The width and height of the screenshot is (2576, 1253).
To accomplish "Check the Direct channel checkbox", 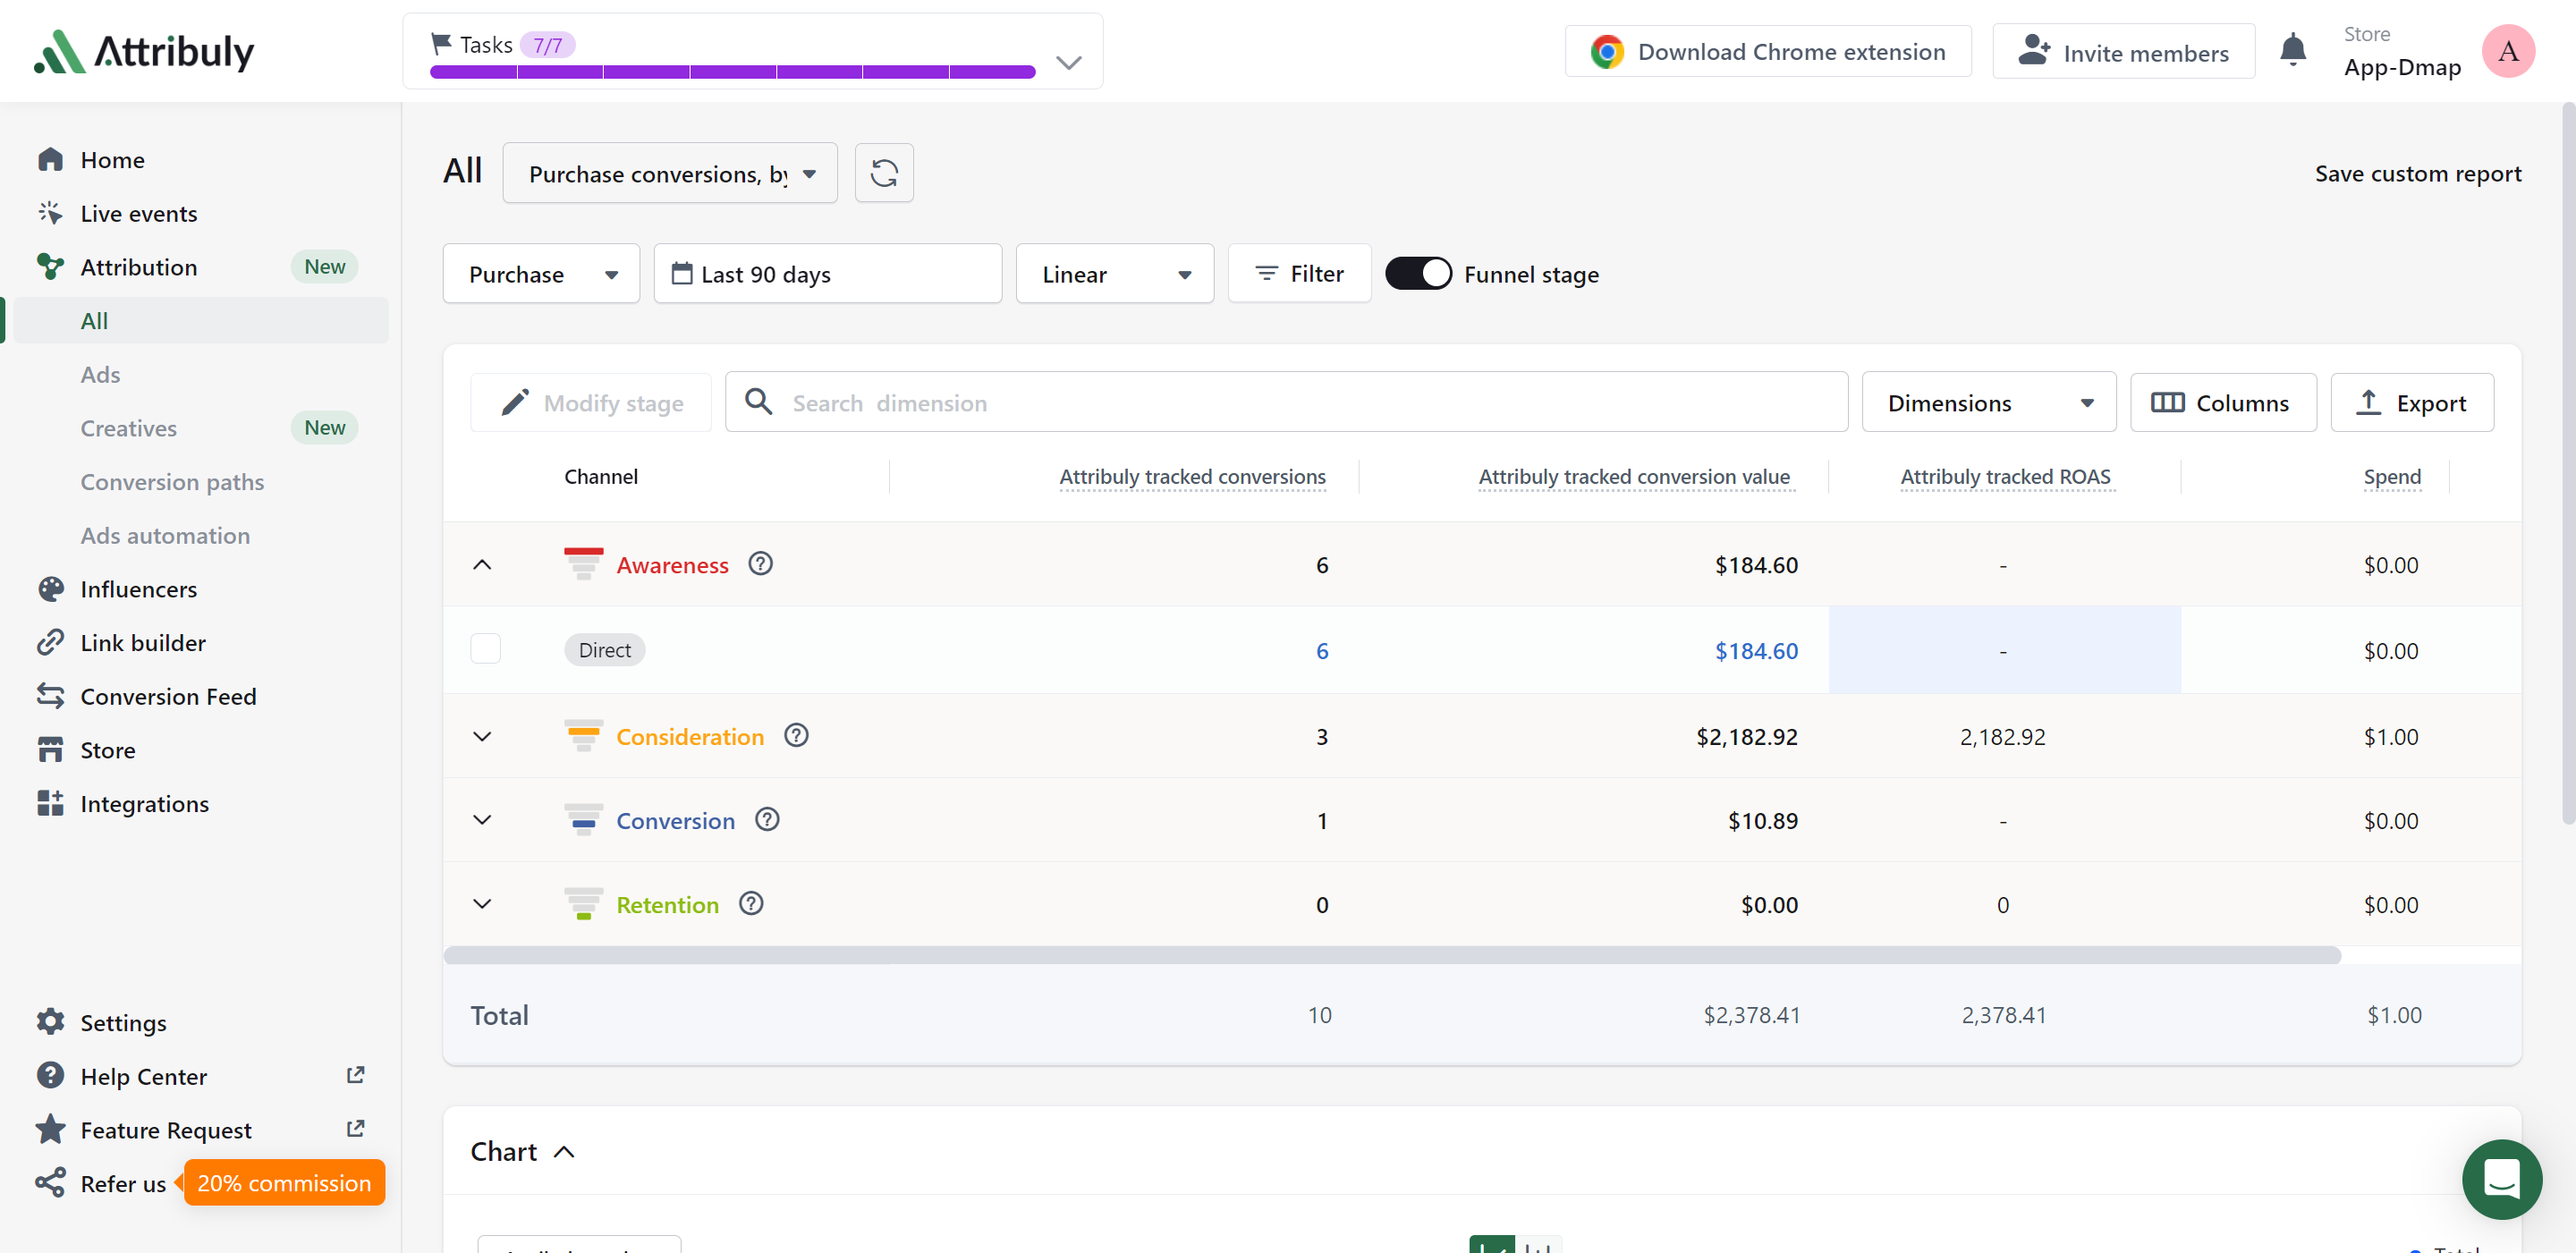I will click(487, 648).
